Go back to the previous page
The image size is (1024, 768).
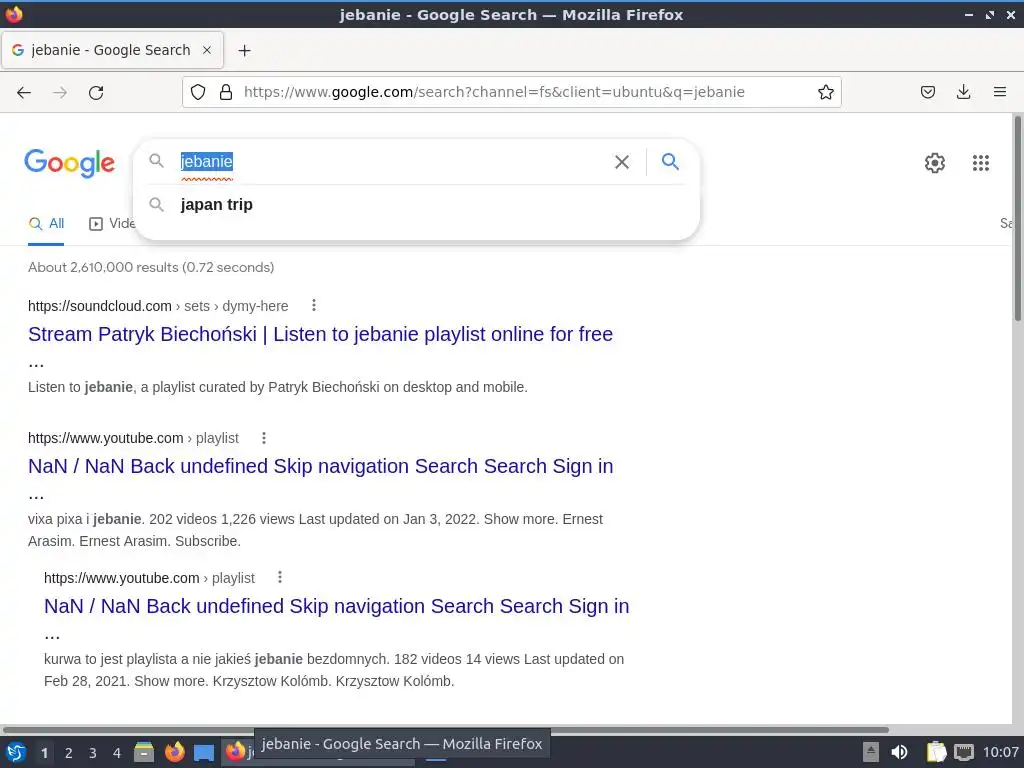coord(24,92)
